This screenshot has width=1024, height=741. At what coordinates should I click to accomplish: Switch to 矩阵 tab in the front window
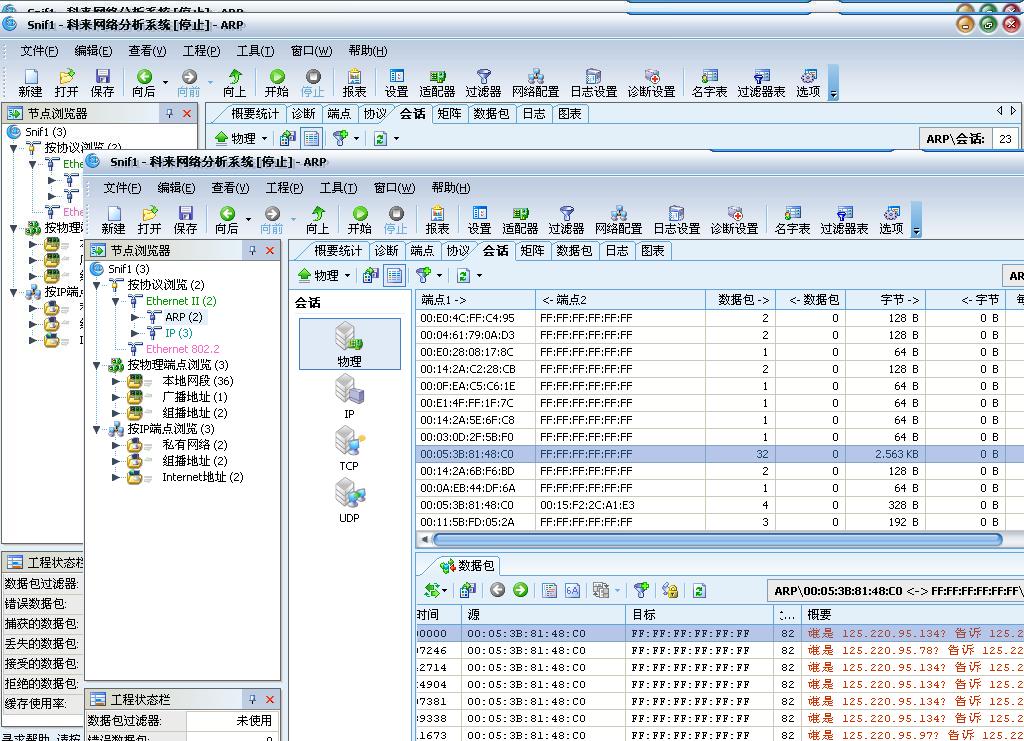point(532,251)
